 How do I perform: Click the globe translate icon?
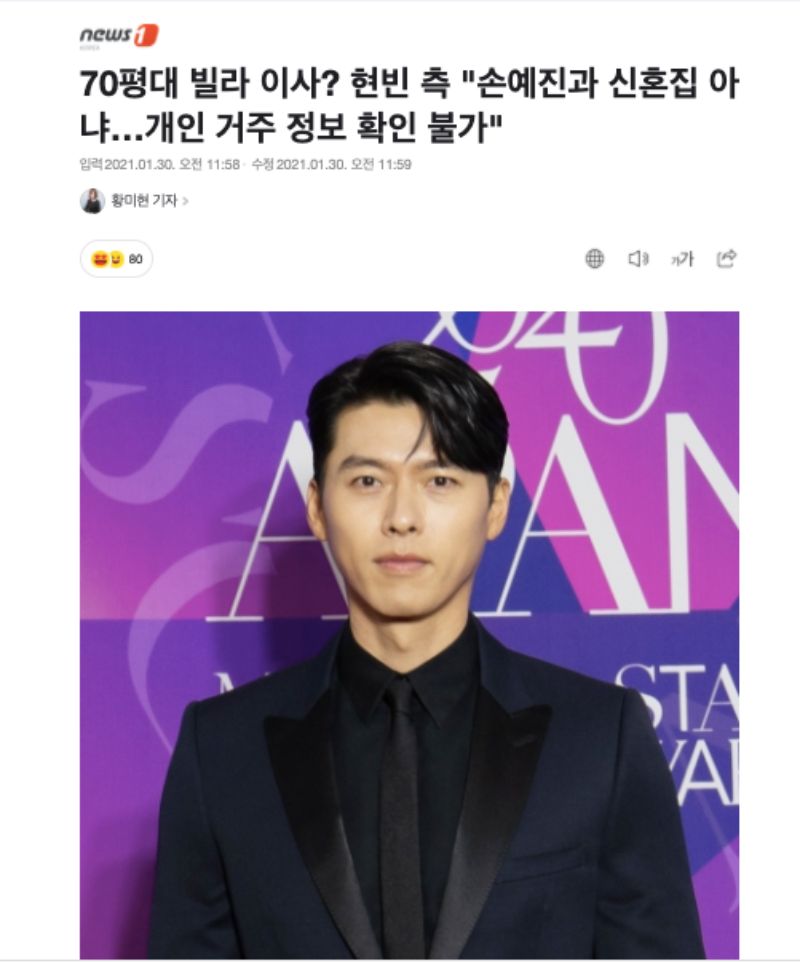point(594,259)
